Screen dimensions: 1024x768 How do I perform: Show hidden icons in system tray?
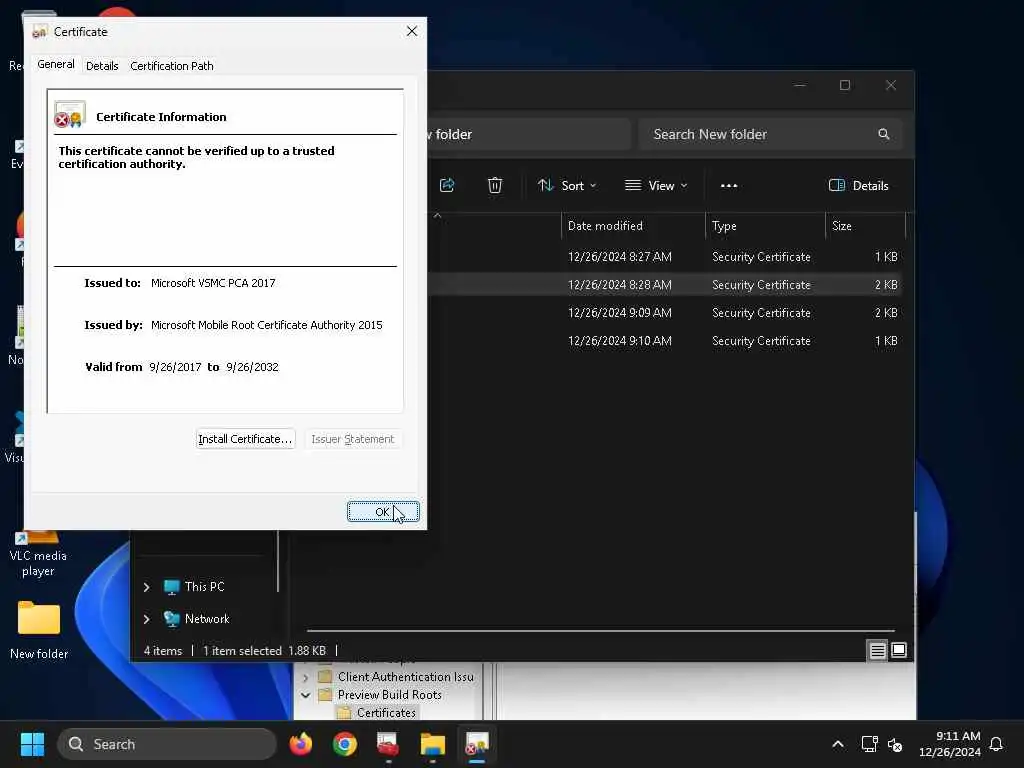838,744
